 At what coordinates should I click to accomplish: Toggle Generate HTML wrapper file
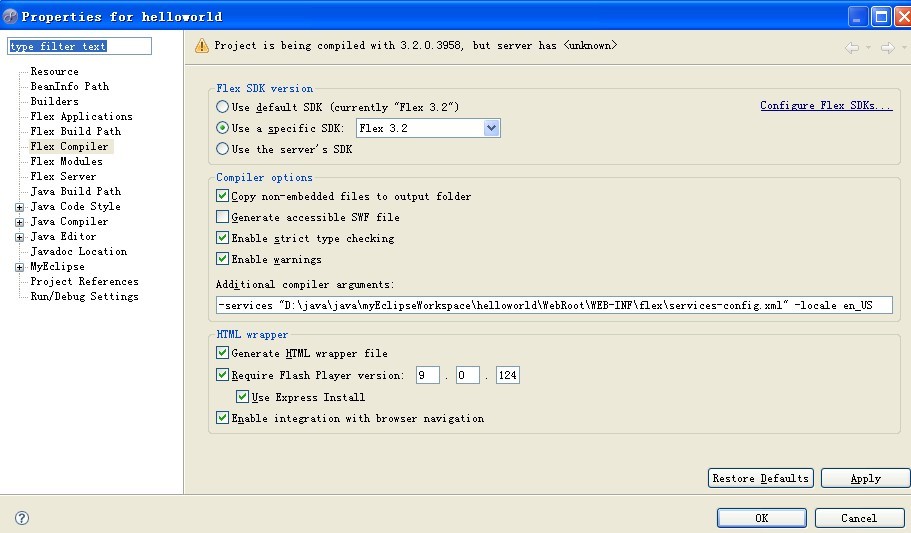[x=223, y=353]
